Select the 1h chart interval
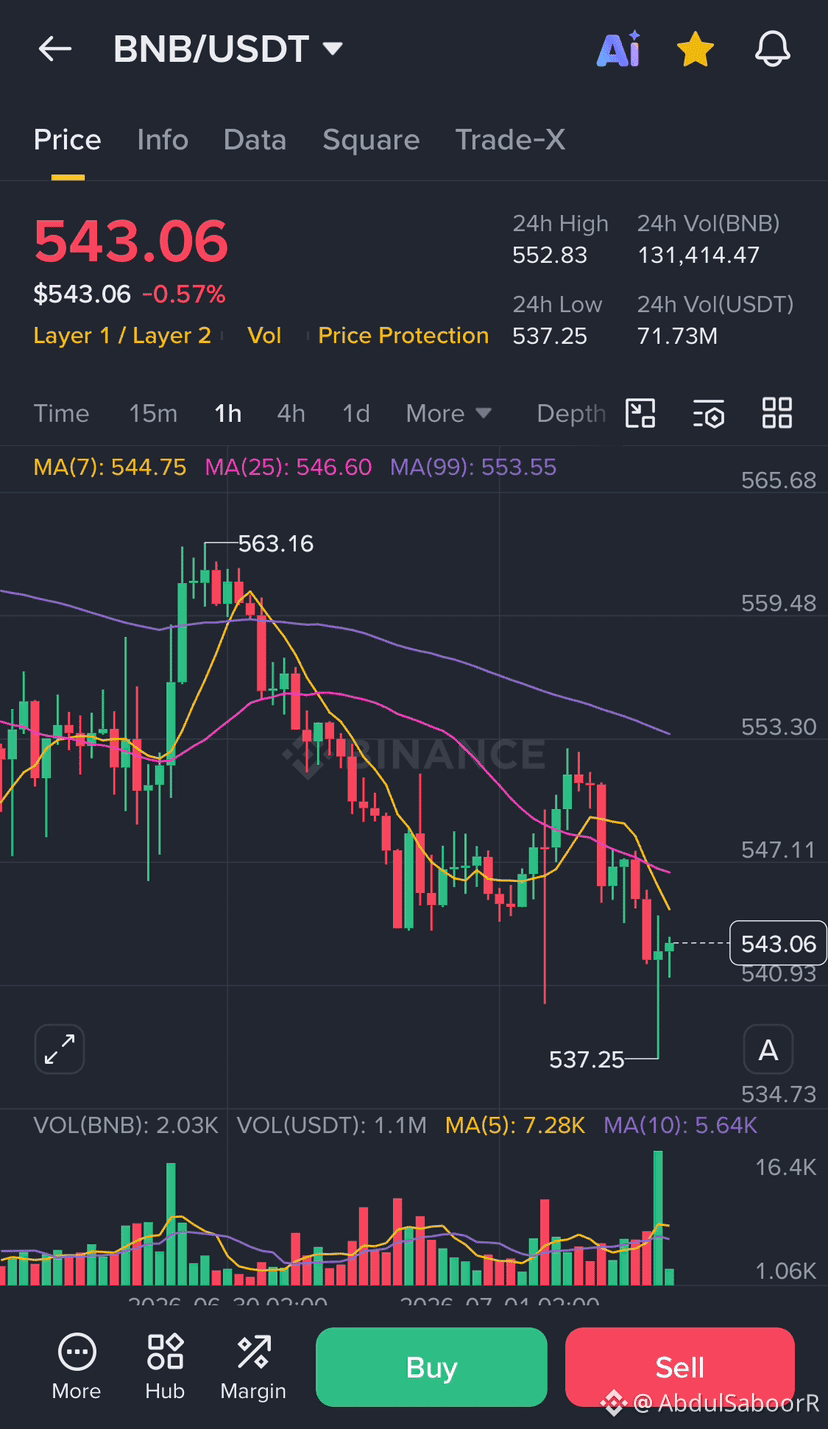This screenshot has height=1429, width=828. 228,414
